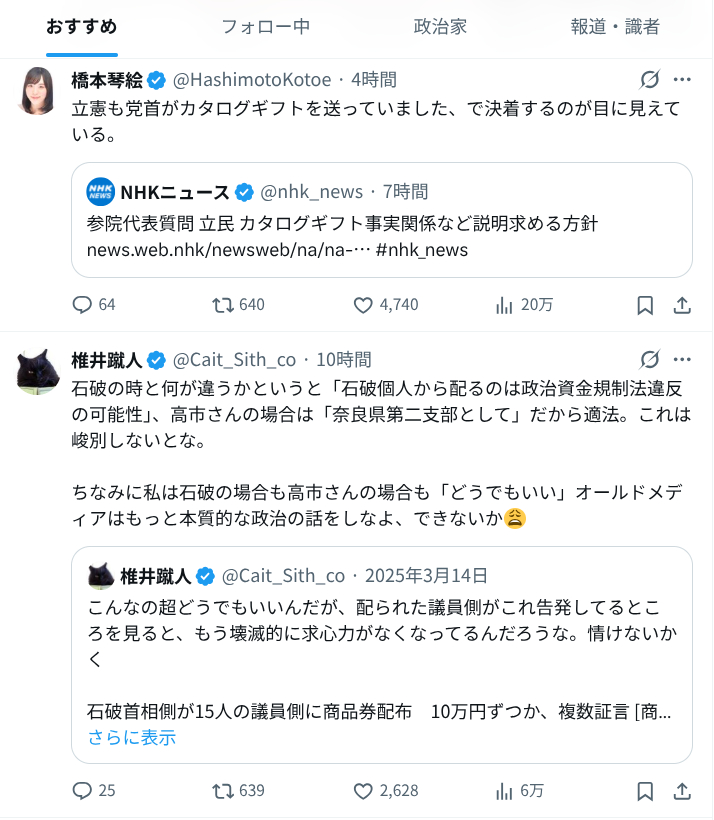The image size is (714, 820).
Task: Repost 椎井蹴人's post with 639 reposts
Action: (225, 791)
